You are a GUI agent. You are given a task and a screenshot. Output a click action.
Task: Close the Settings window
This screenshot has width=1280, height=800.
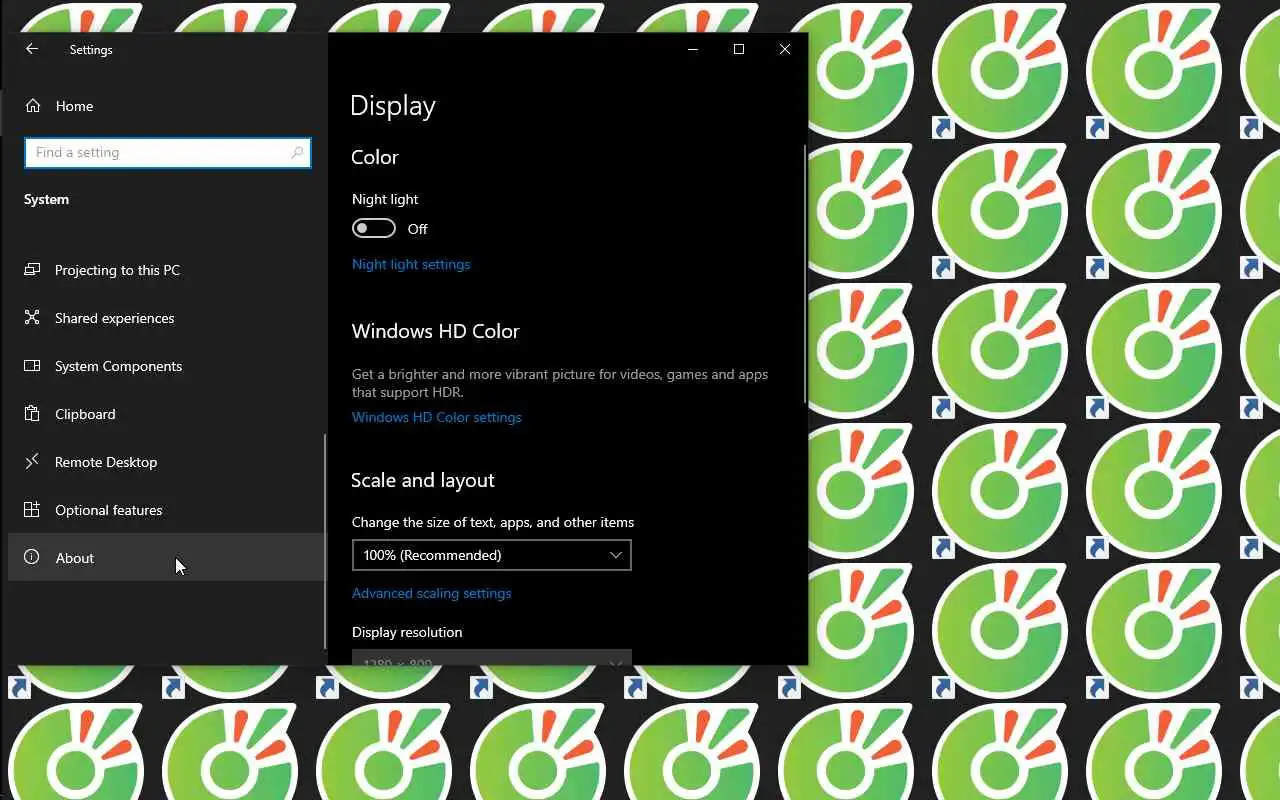(x=785, y=49)
